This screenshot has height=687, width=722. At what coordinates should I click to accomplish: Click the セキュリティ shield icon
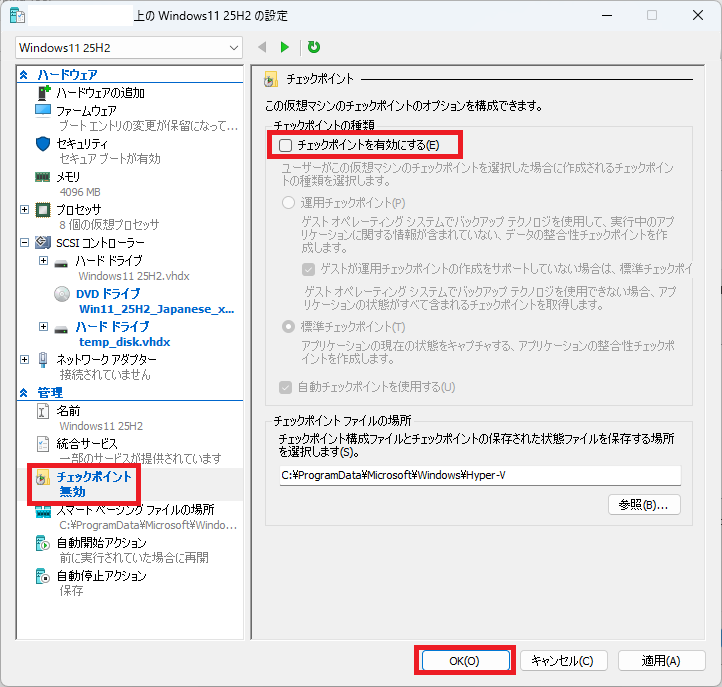(43, 144)
